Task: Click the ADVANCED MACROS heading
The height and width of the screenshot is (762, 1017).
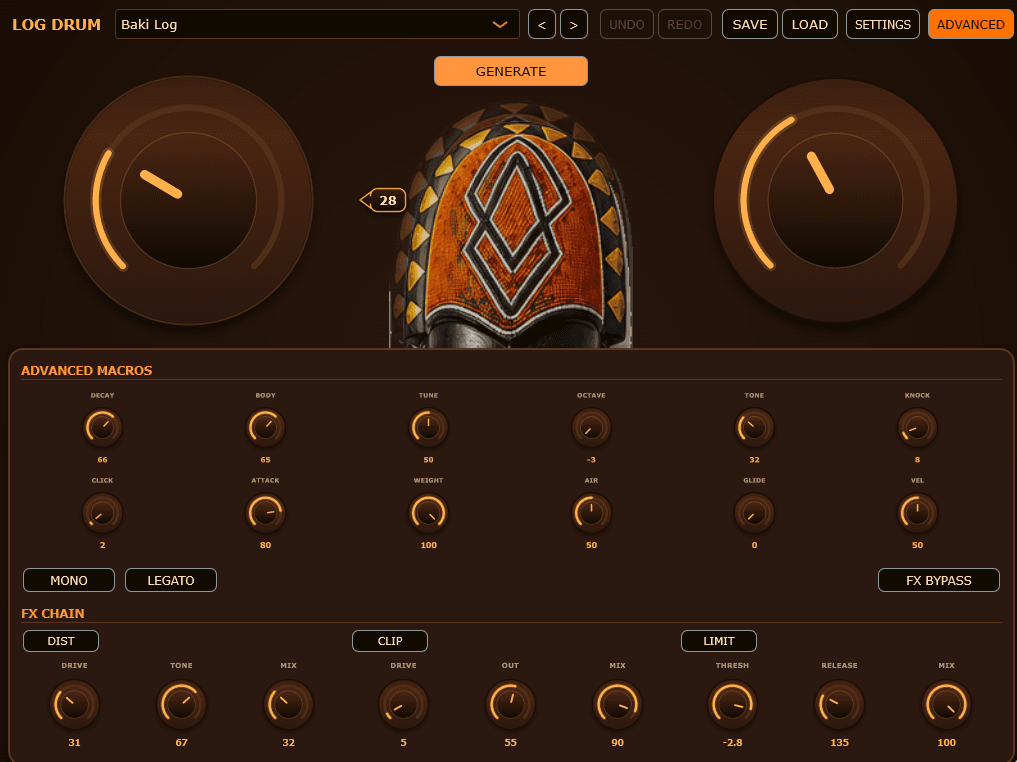Action: (x=86, y=370)
